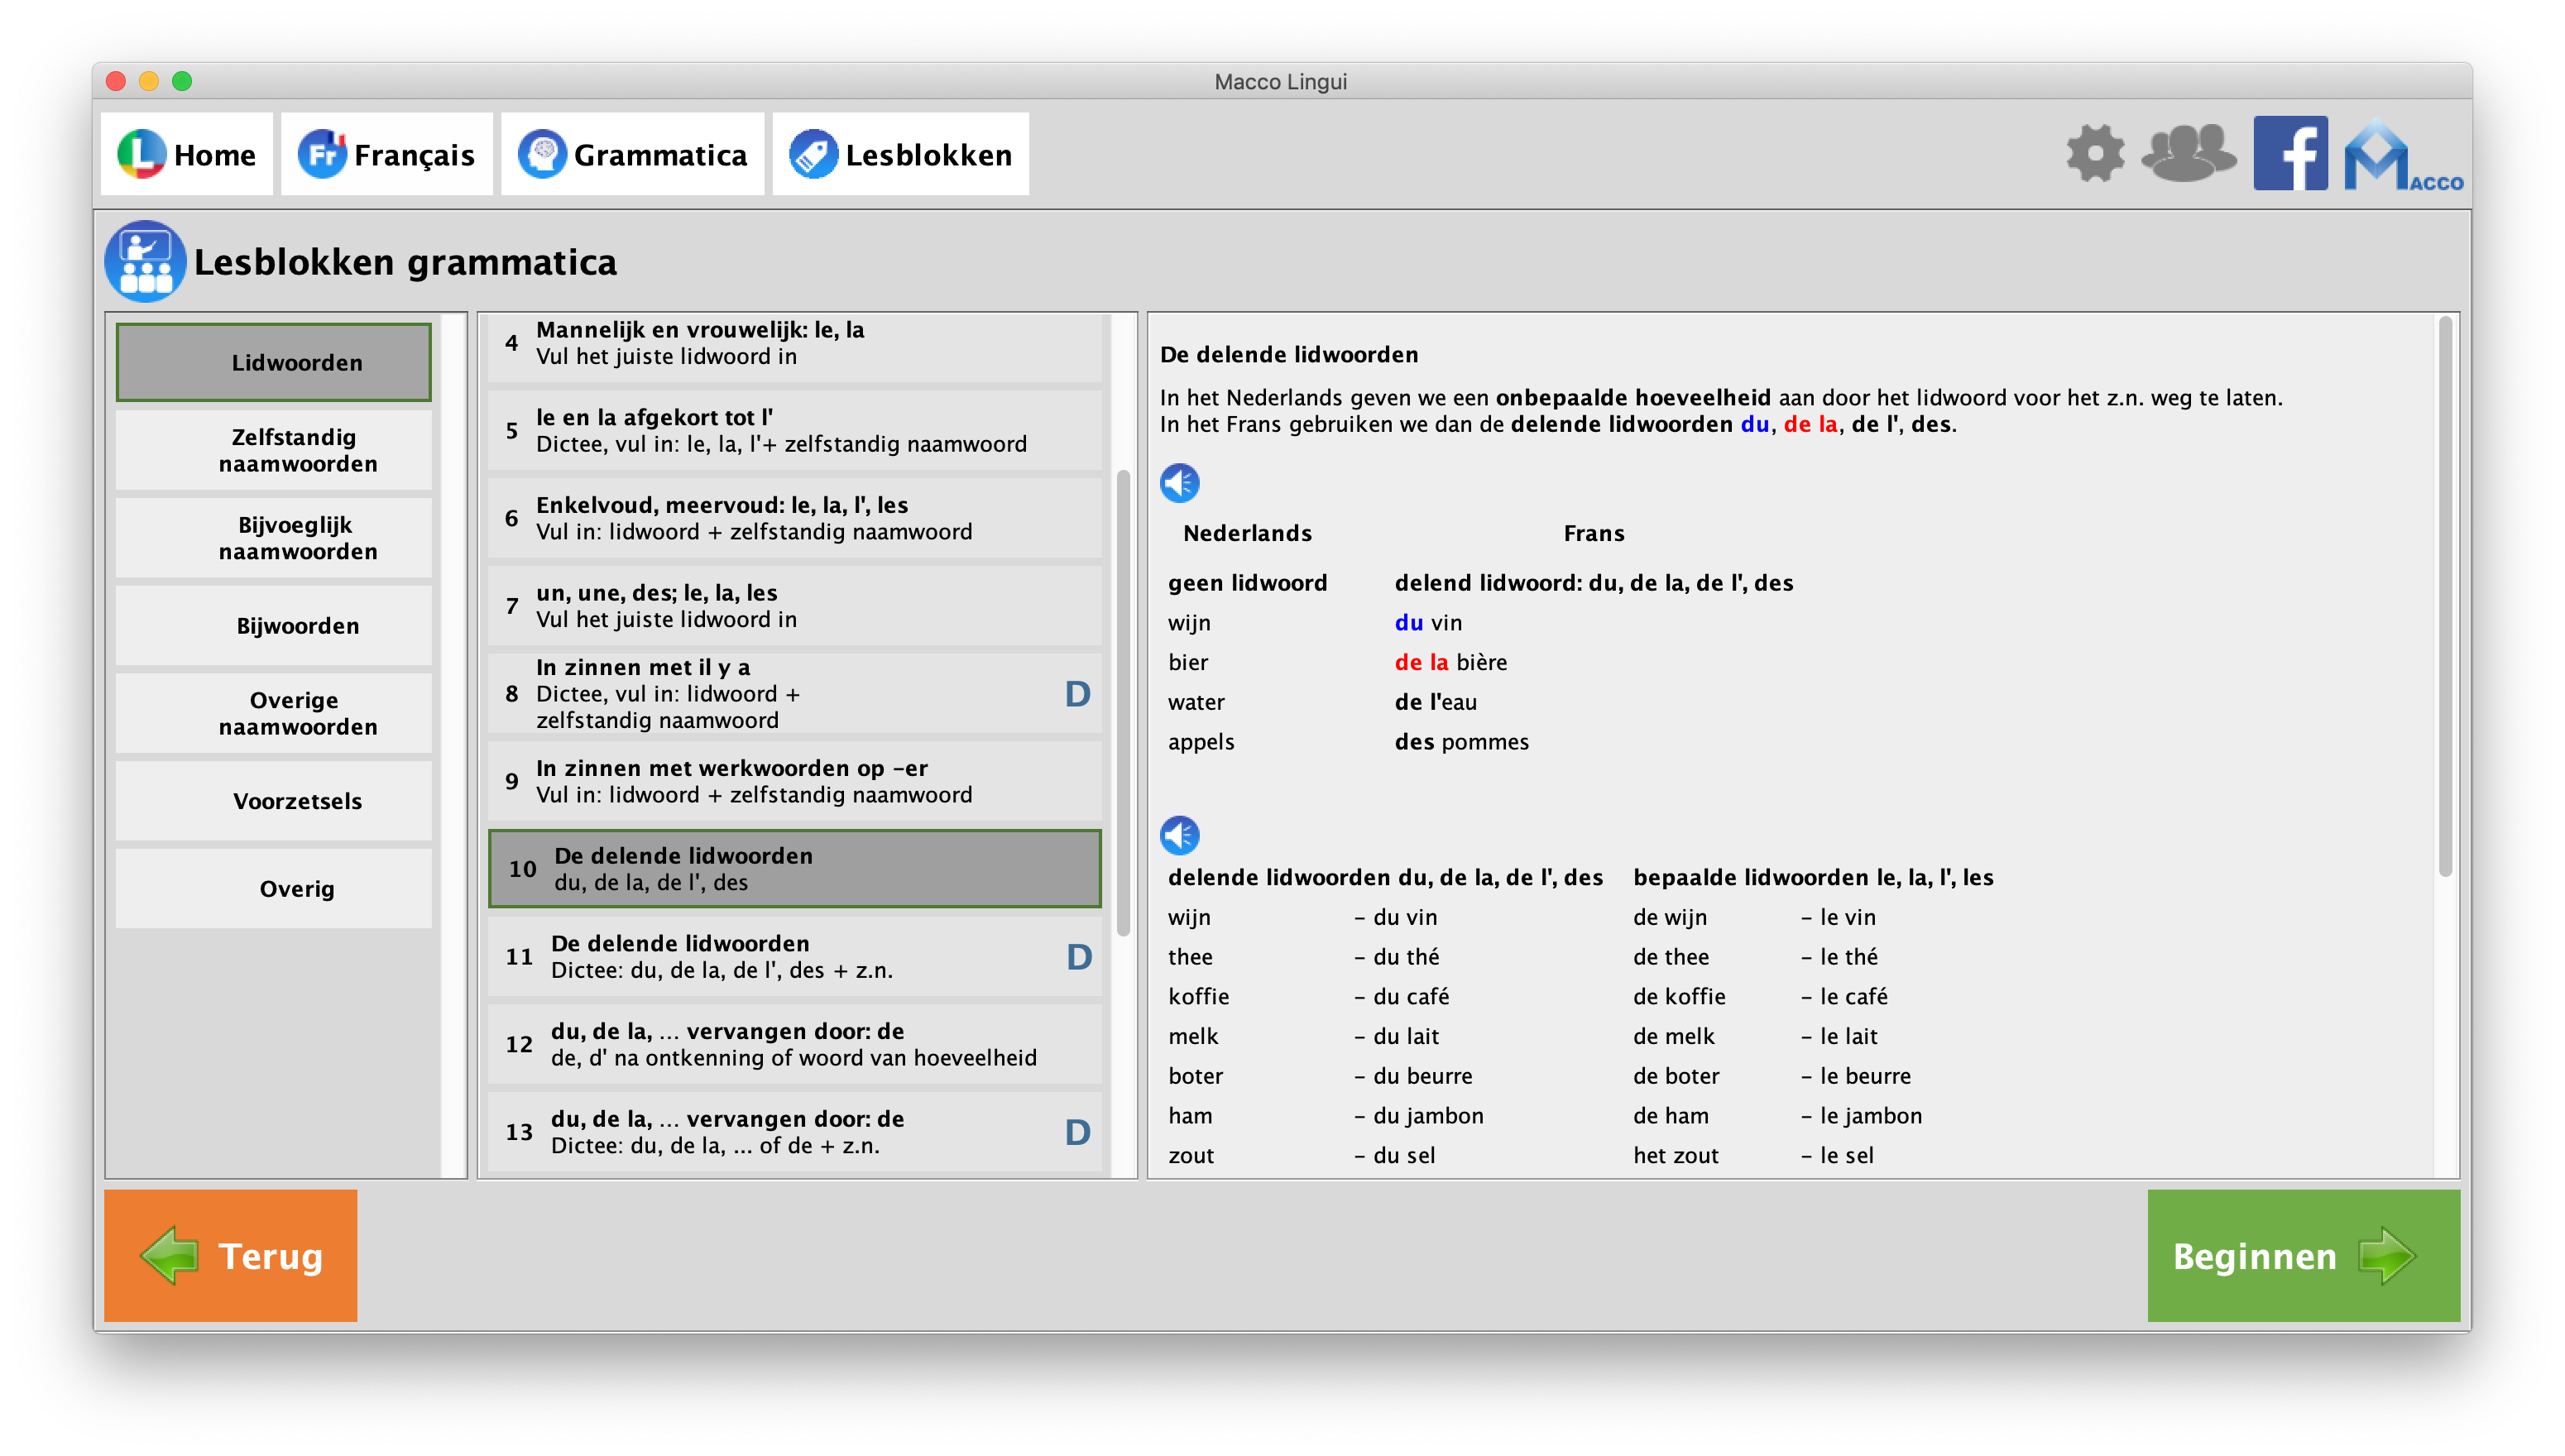Go to the Home tab
The height and width of the screenshot is (1456, 2565).
pyautogui.click(x=187, y=154)
